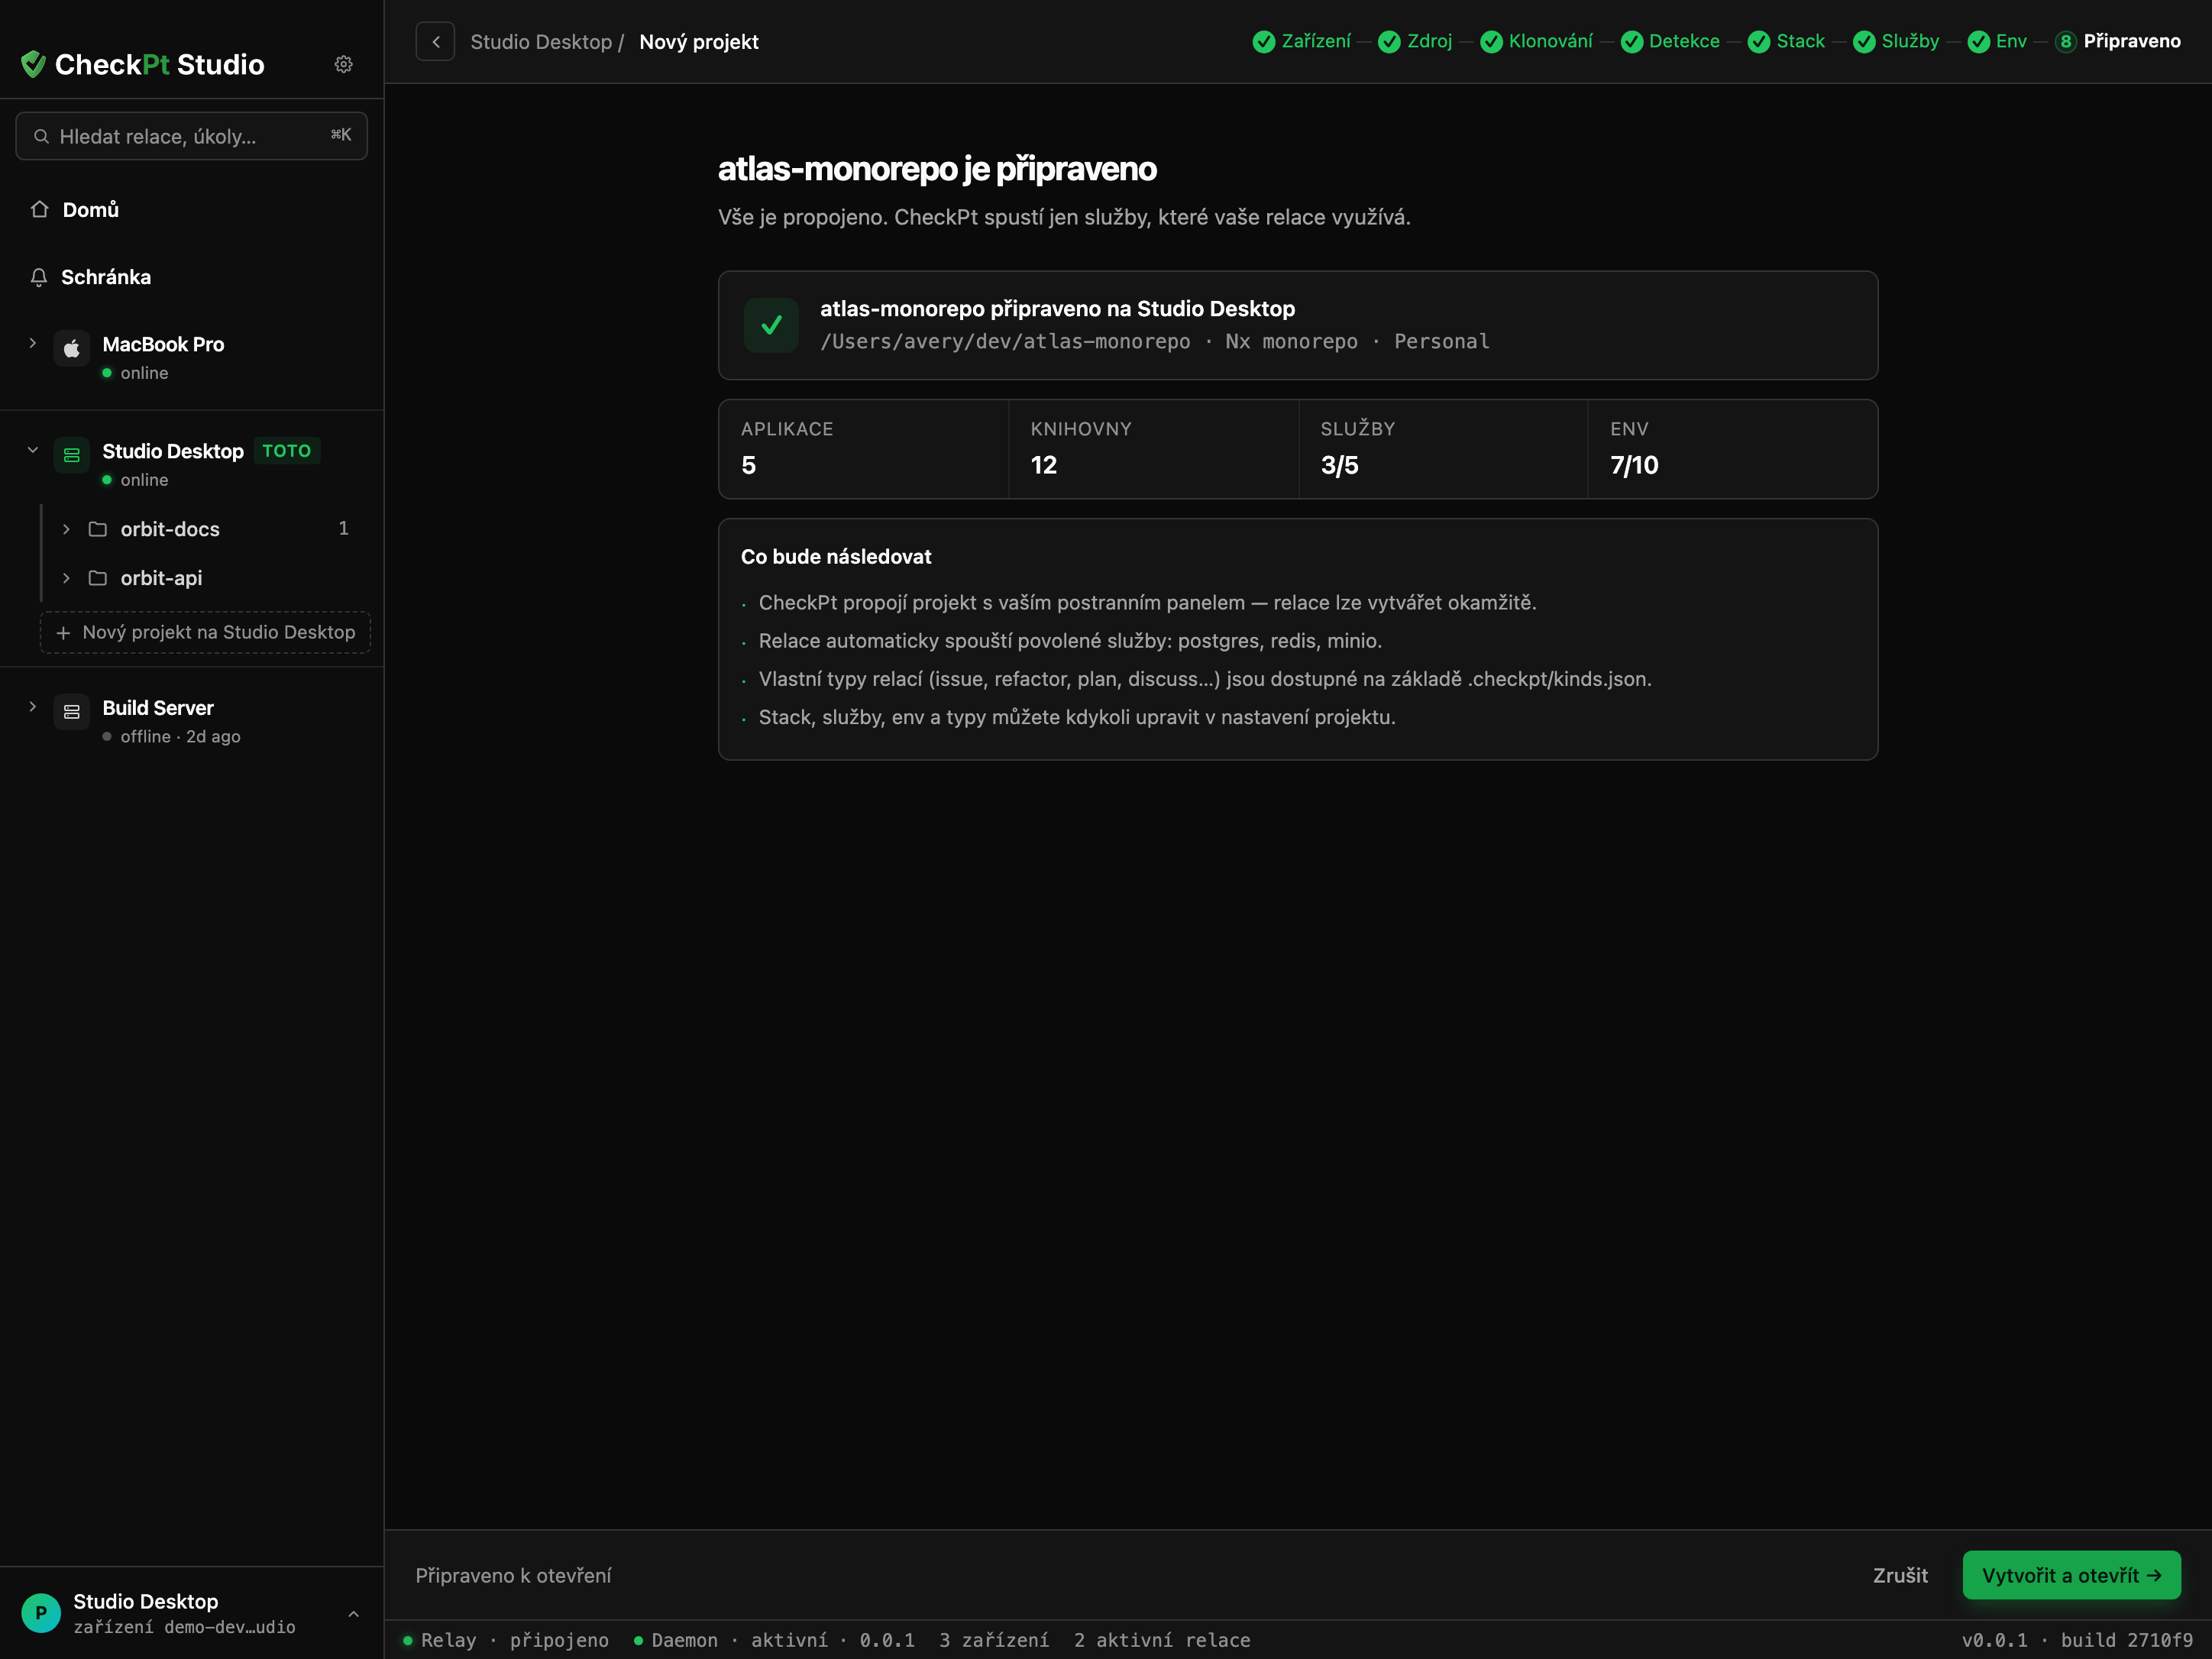
Task: Go to the Zařízení step
Action: (x=1302, y=41)
